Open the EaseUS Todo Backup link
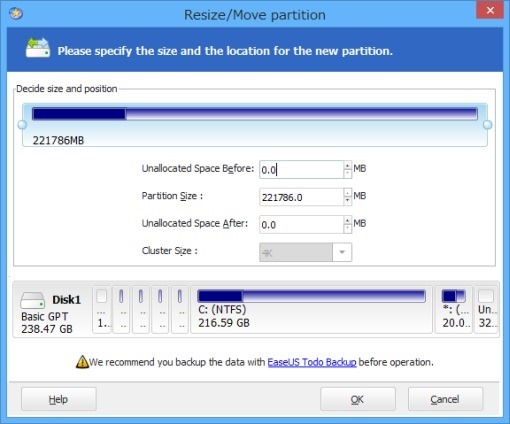510x424 pixels. (x=312, y=362)
